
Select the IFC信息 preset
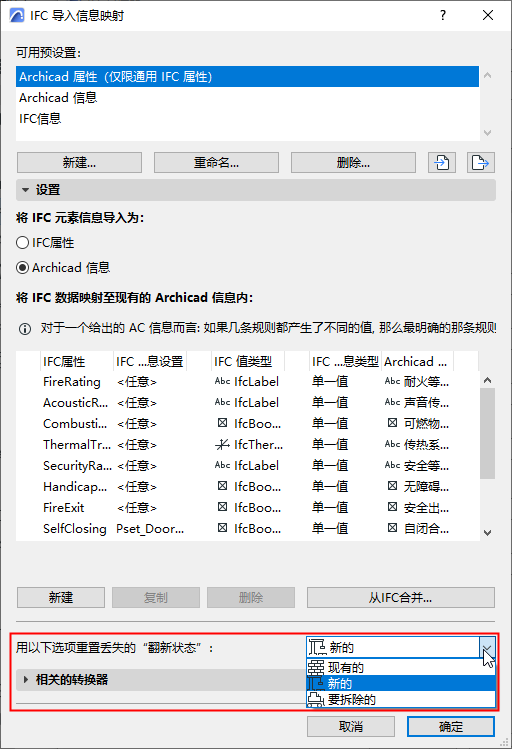tap(247, 118)
